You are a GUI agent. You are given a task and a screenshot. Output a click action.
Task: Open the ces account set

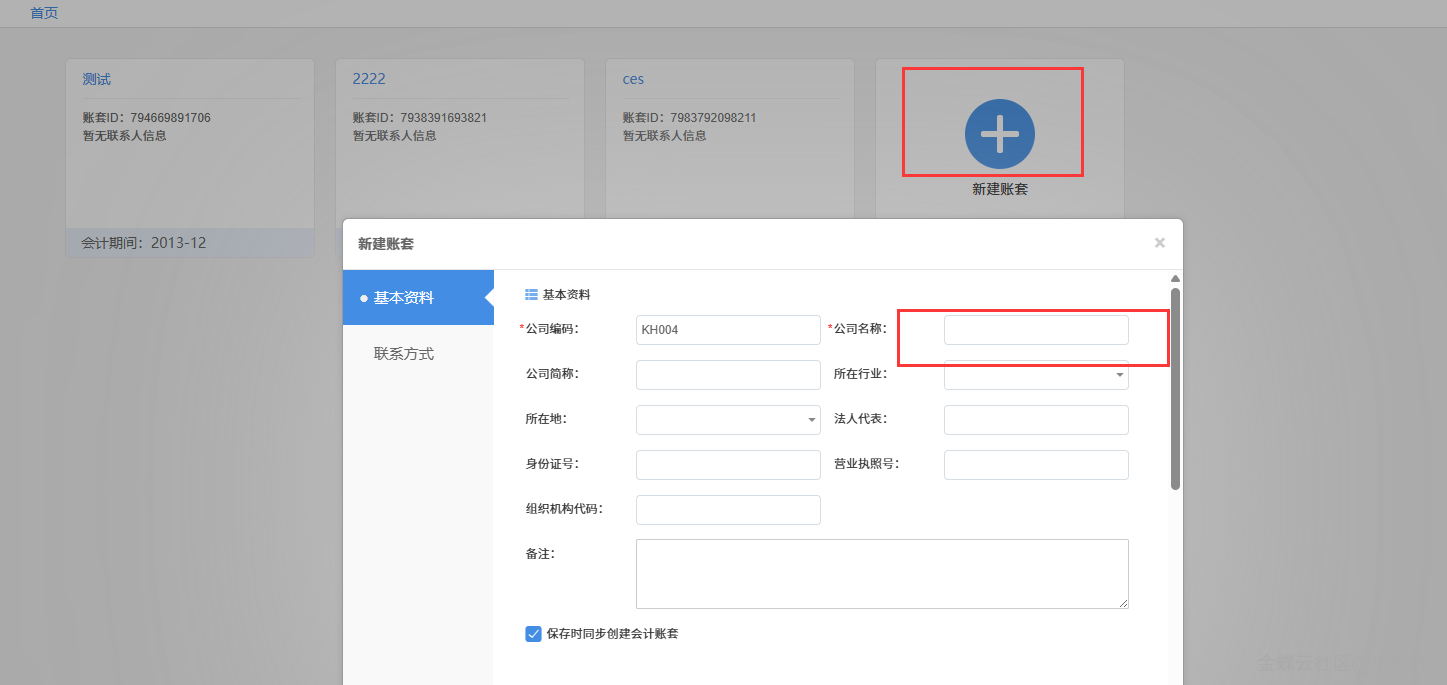click(633, 79)
